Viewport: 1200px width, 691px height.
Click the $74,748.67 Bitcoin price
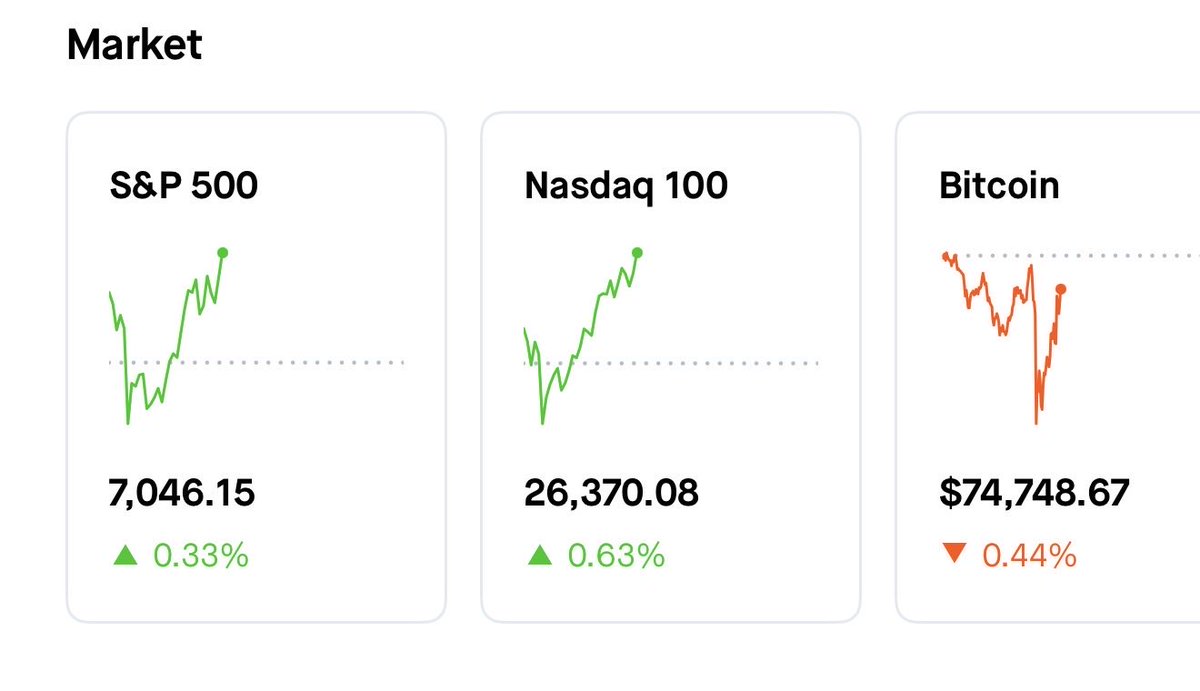click(x=1035, y=493)
